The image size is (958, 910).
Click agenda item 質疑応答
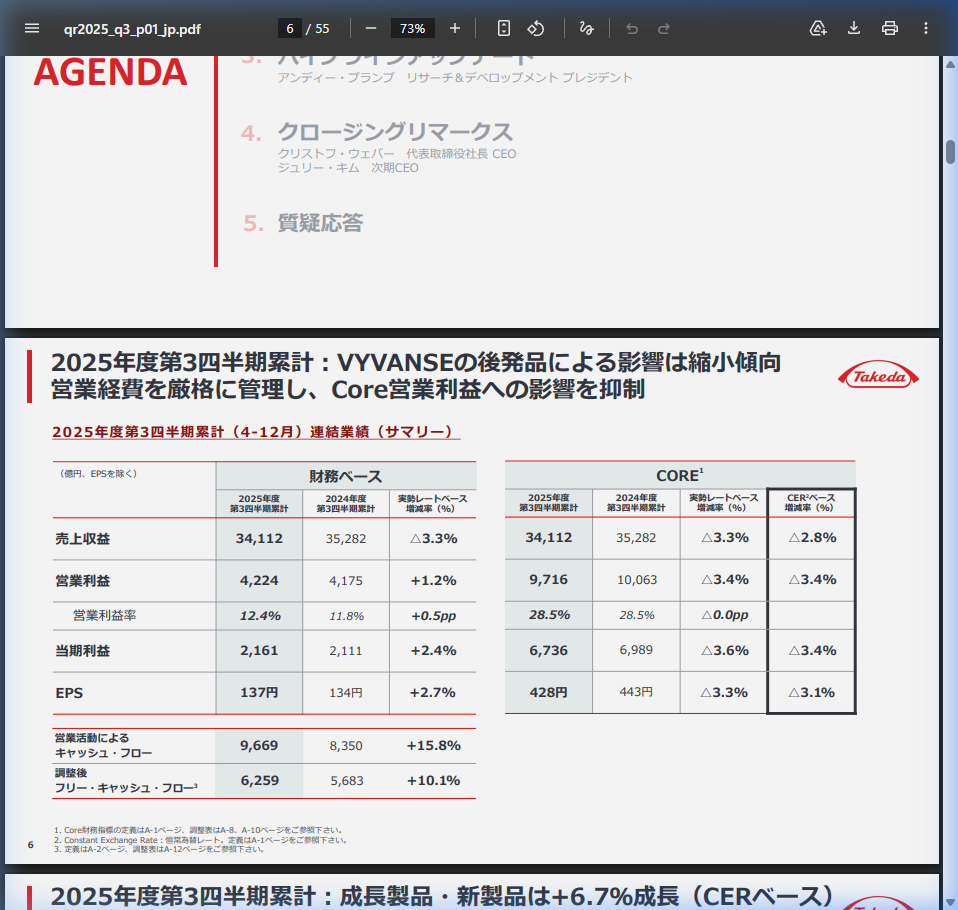coord(320,223)
